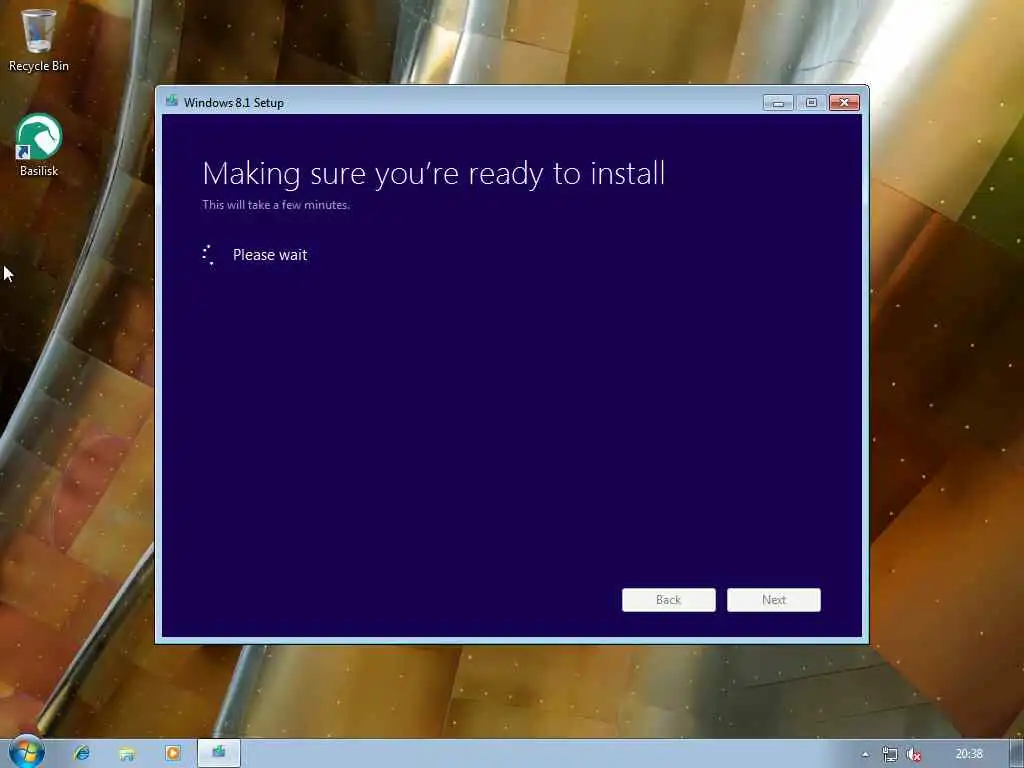Open Windows Media Player from the taskbar
This screenshot has width=1024, height=768.
tap(172, 753)
